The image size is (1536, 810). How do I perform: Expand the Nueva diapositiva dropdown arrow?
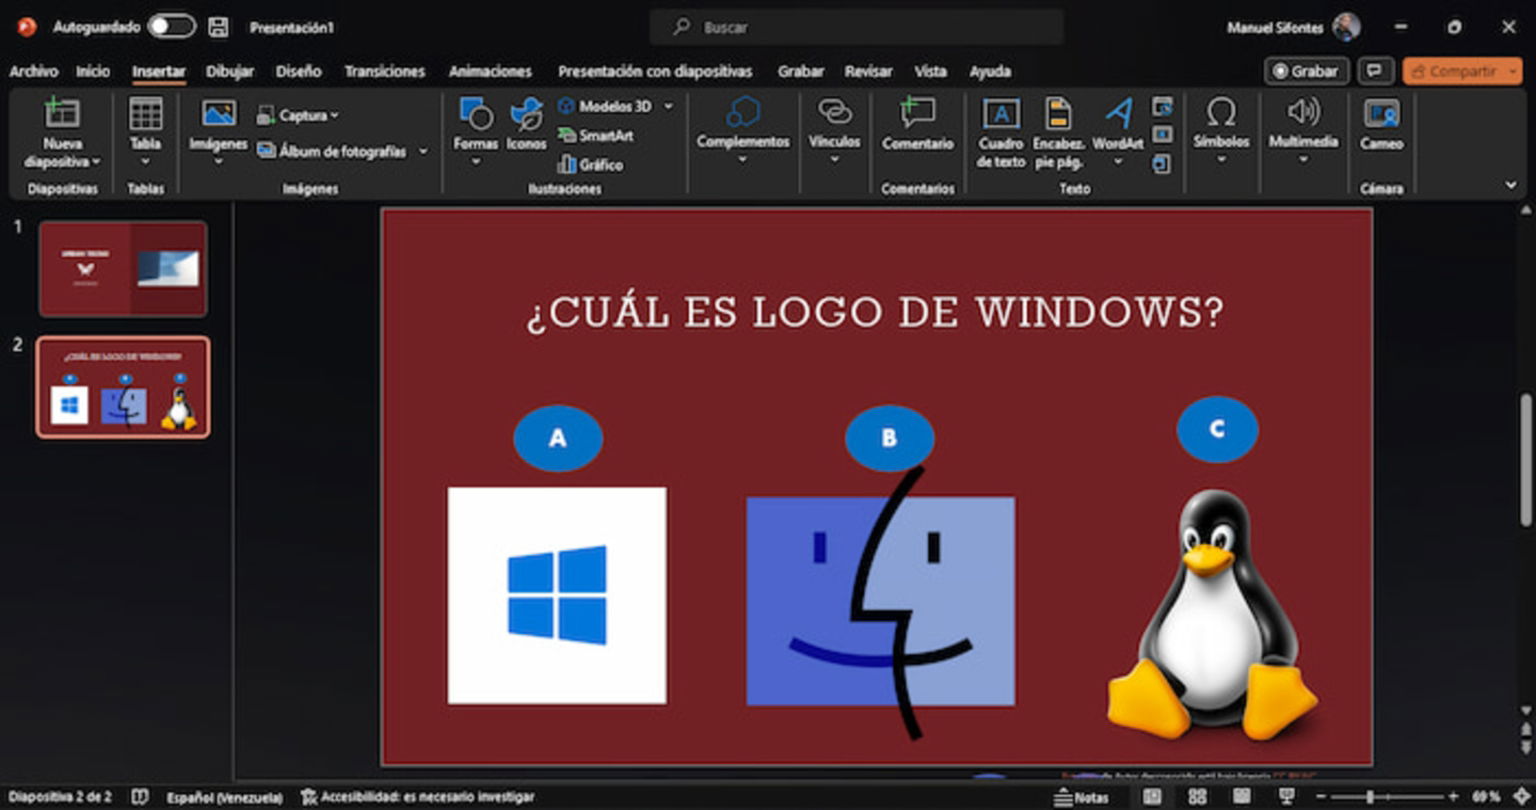point(96,162)
